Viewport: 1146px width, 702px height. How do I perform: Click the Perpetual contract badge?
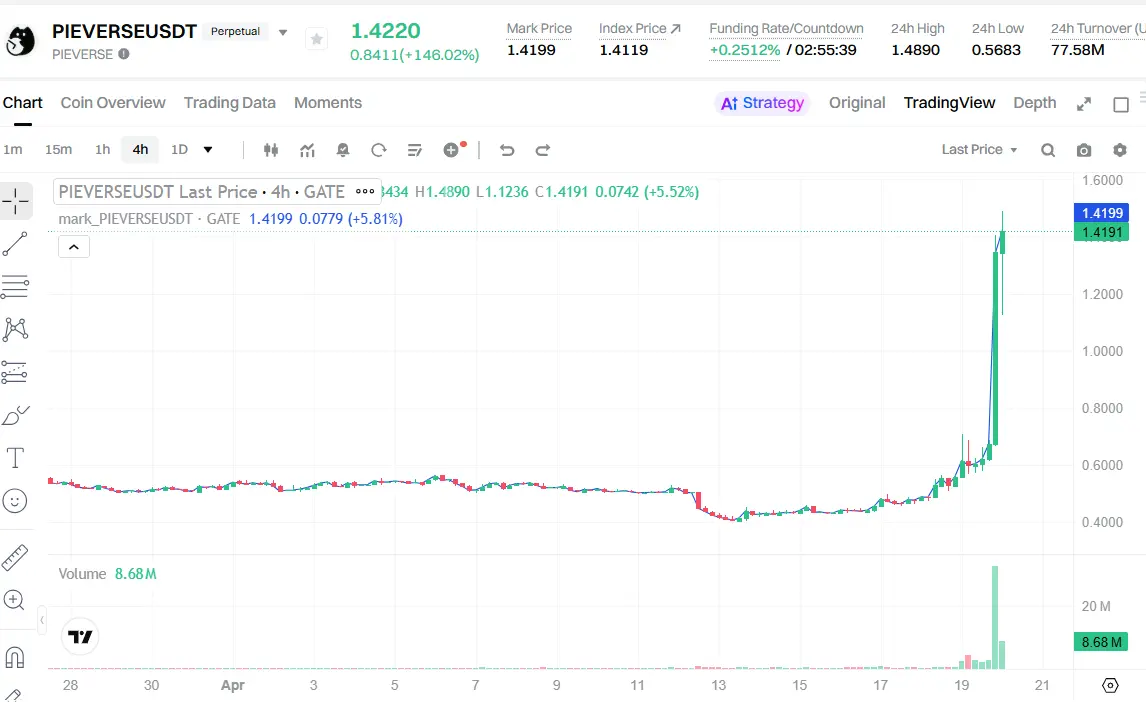(235, 31)
